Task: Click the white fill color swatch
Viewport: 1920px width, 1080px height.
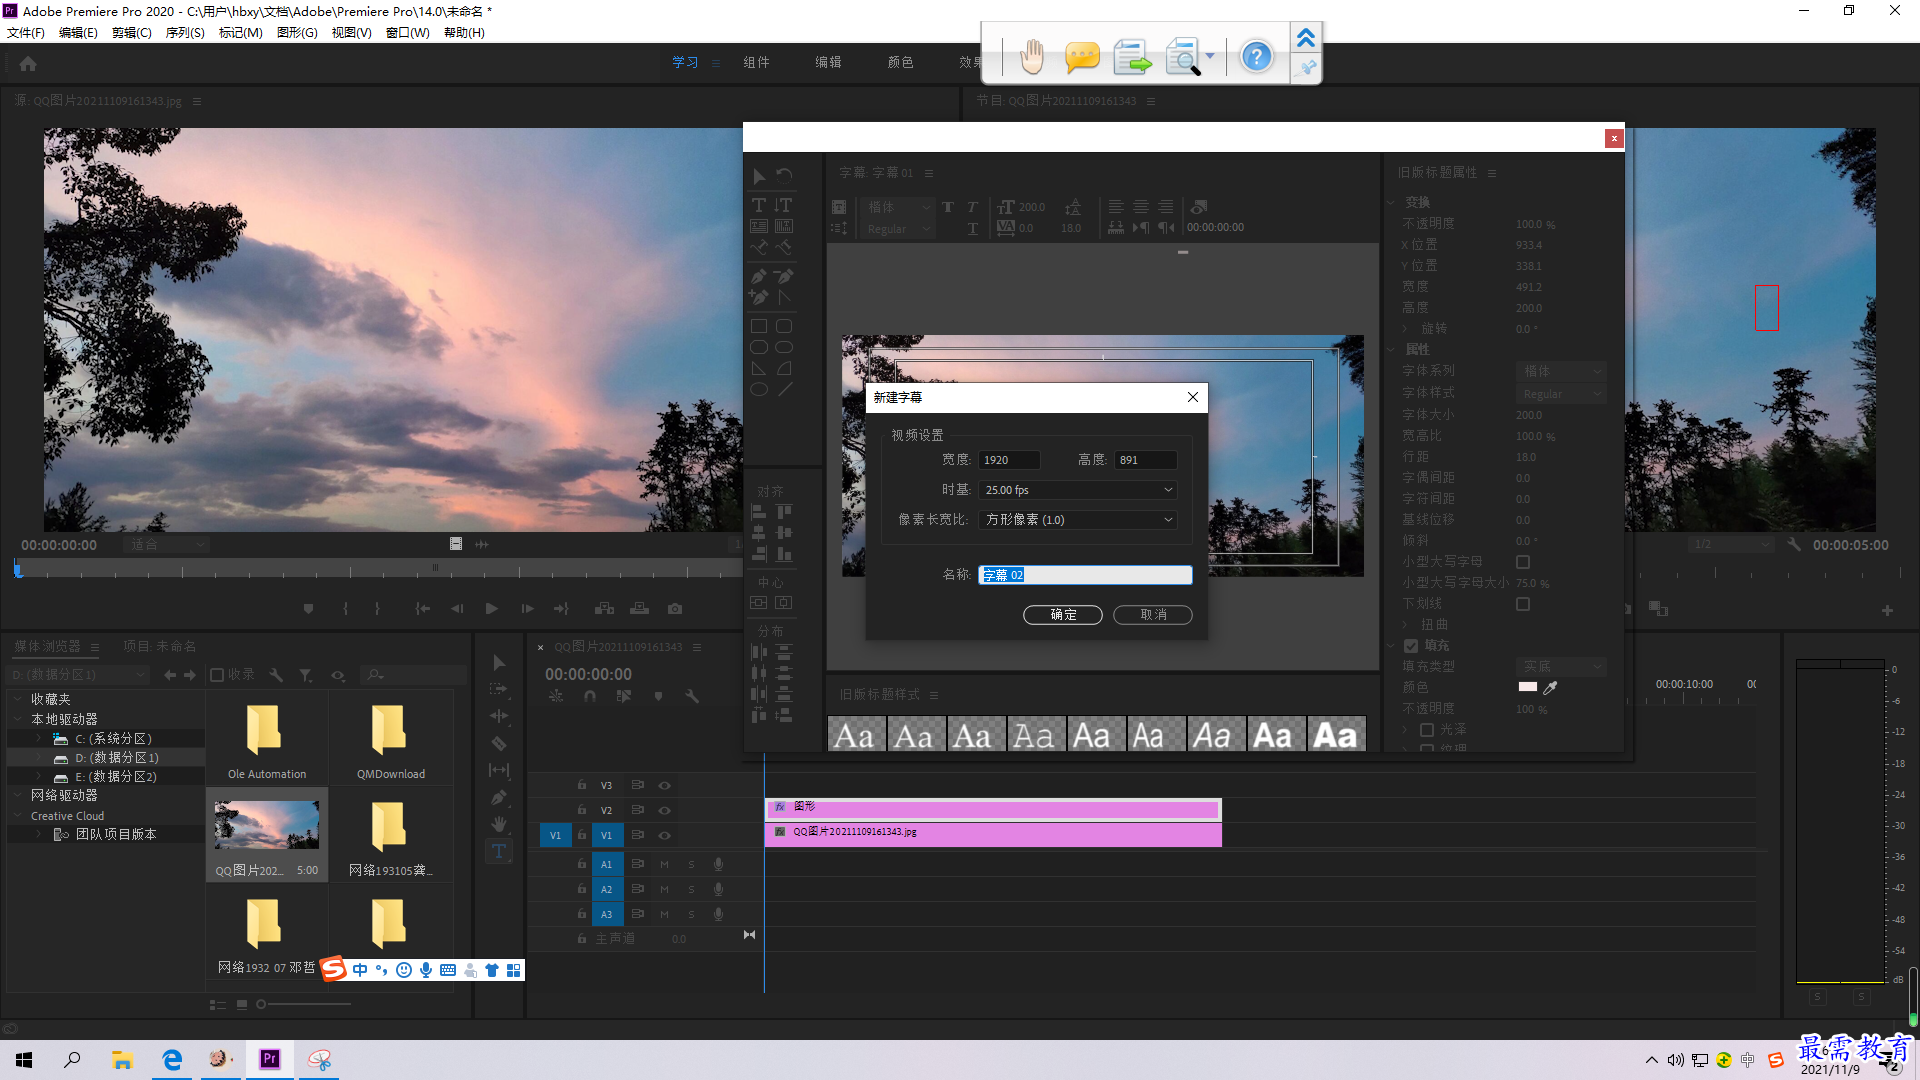Action: point(1527,687)
